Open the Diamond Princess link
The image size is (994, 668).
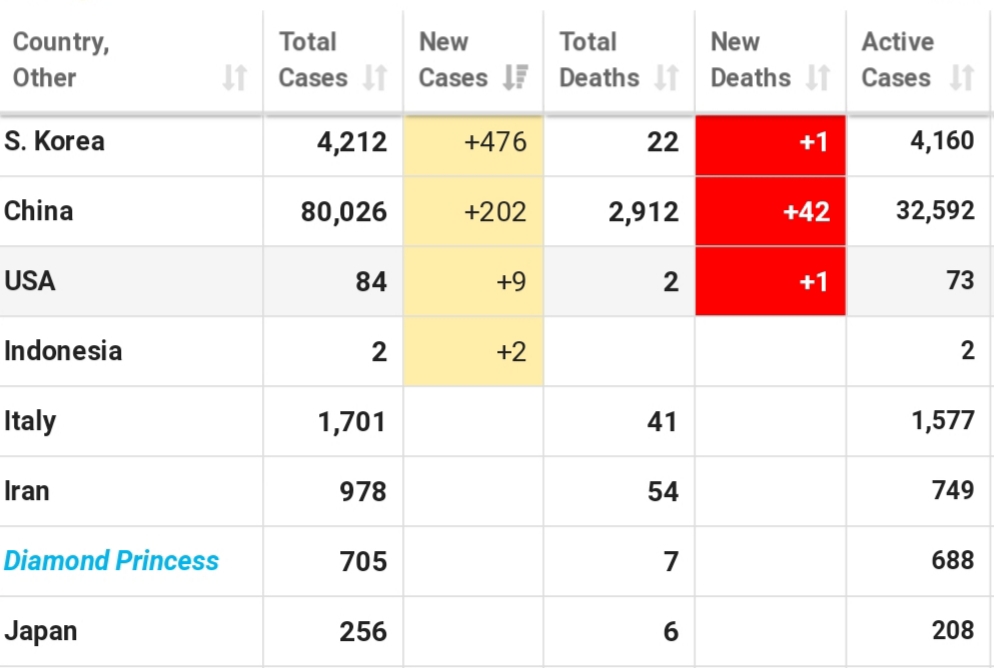pos(111,561)
